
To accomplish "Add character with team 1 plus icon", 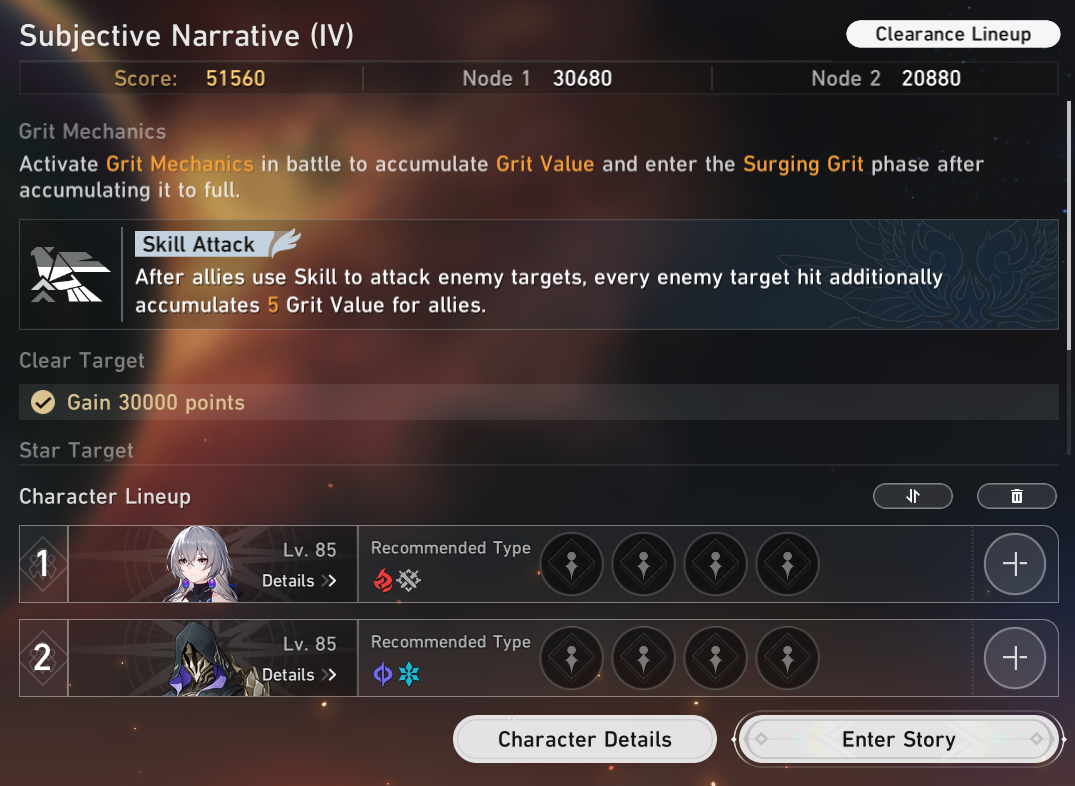I will point(1015,564).
